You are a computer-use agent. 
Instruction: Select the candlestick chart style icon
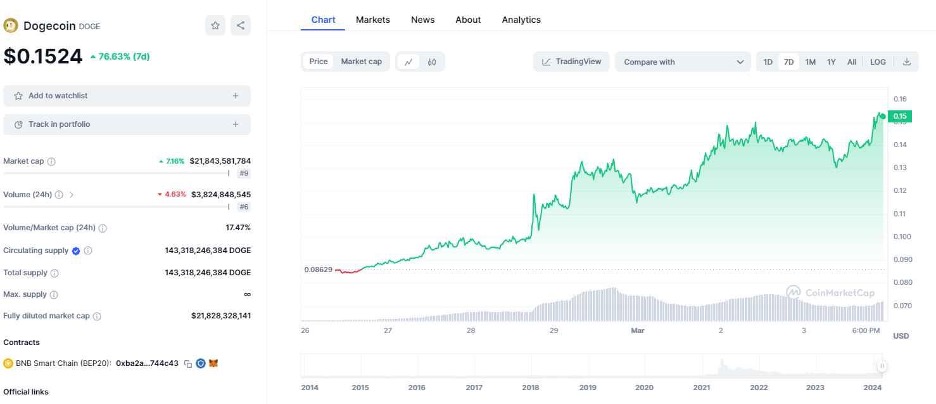click(432, 62)
